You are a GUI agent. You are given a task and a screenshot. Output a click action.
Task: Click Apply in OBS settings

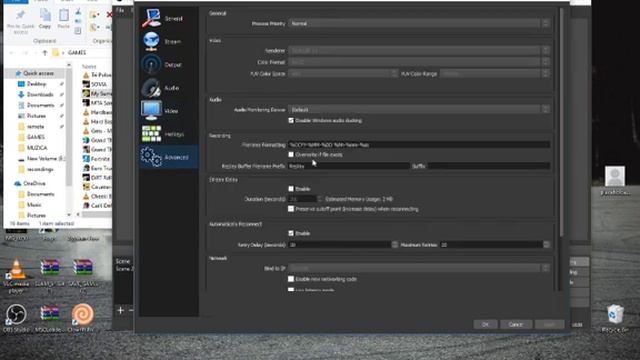pos(549,324)
